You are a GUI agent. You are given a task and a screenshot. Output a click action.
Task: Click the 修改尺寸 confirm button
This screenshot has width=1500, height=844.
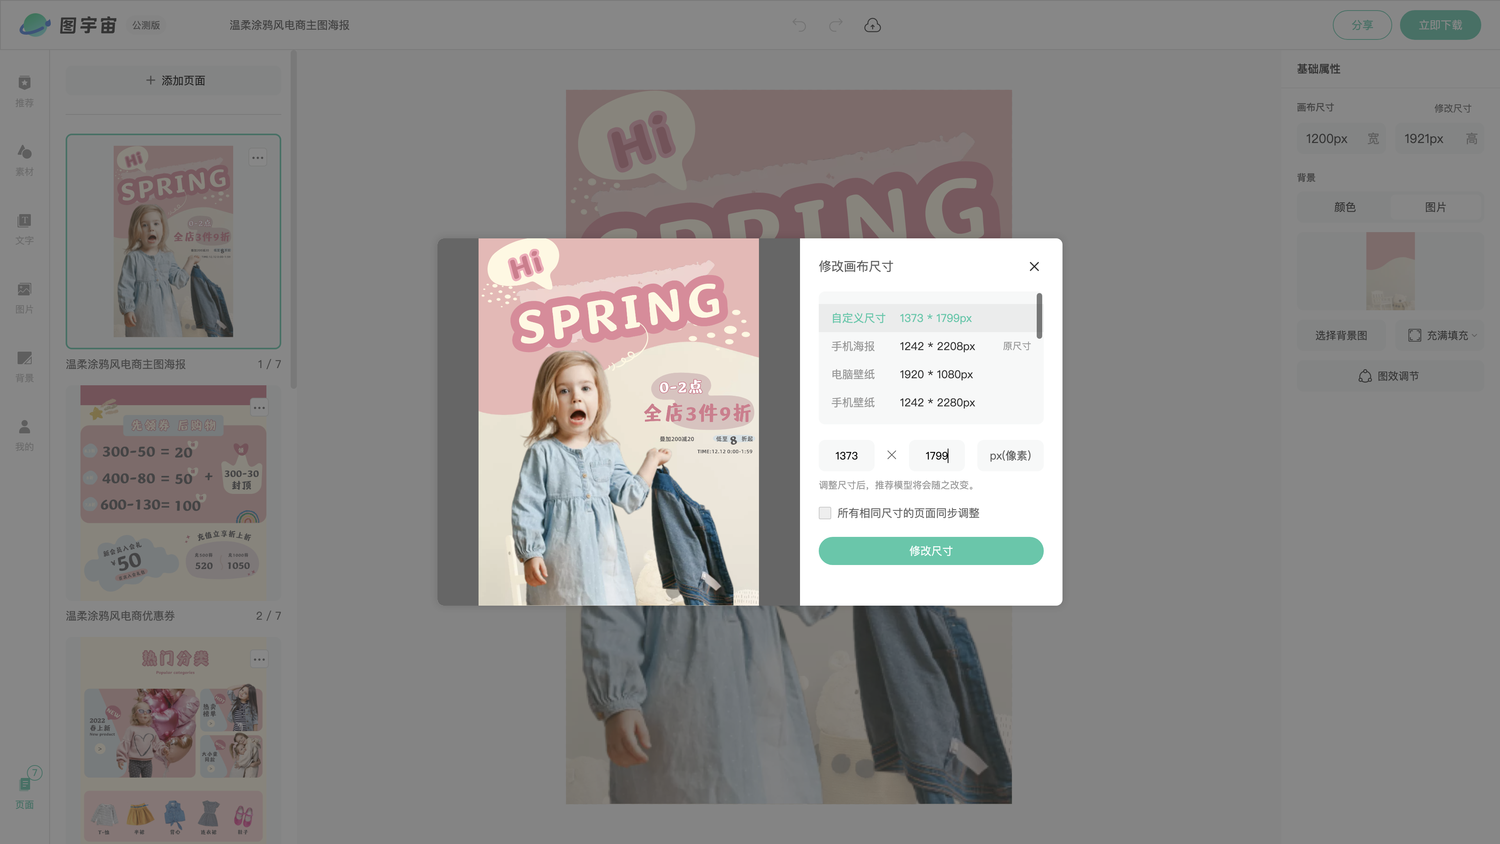(931, 551)
